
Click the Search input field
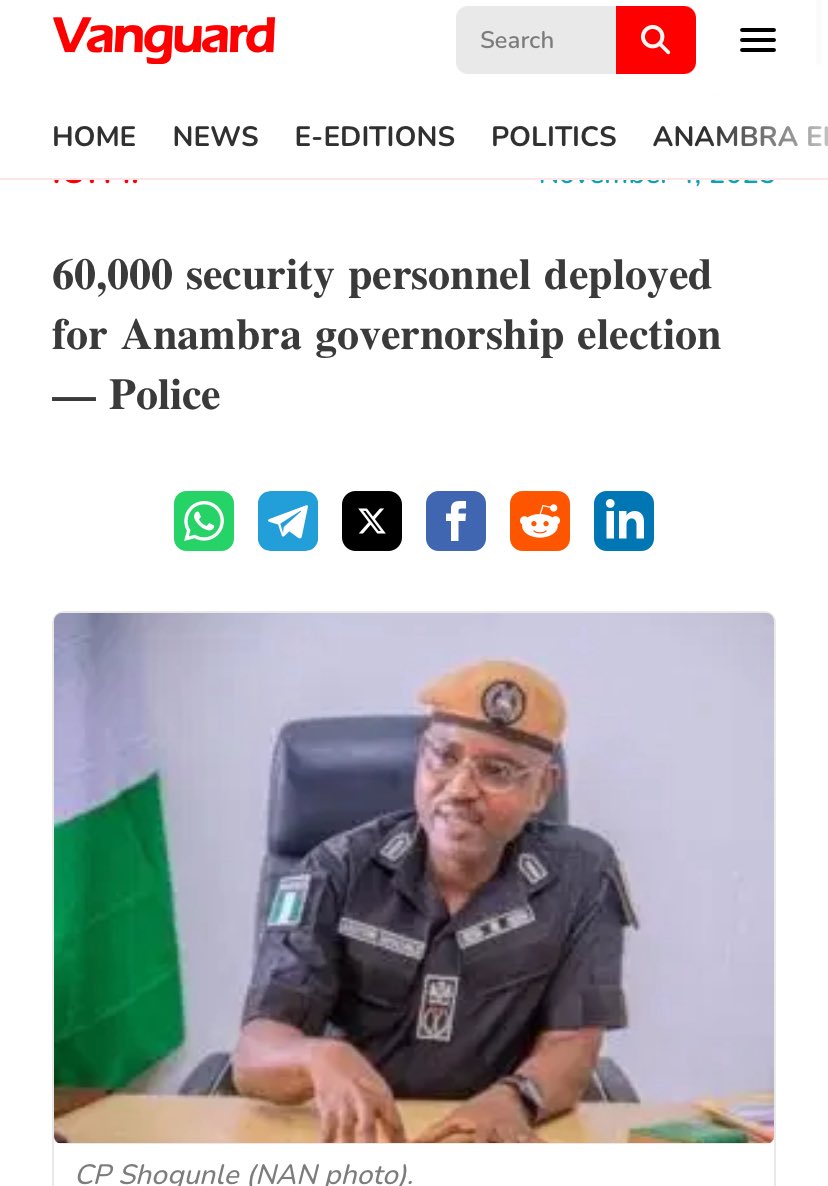coord(536,40)
